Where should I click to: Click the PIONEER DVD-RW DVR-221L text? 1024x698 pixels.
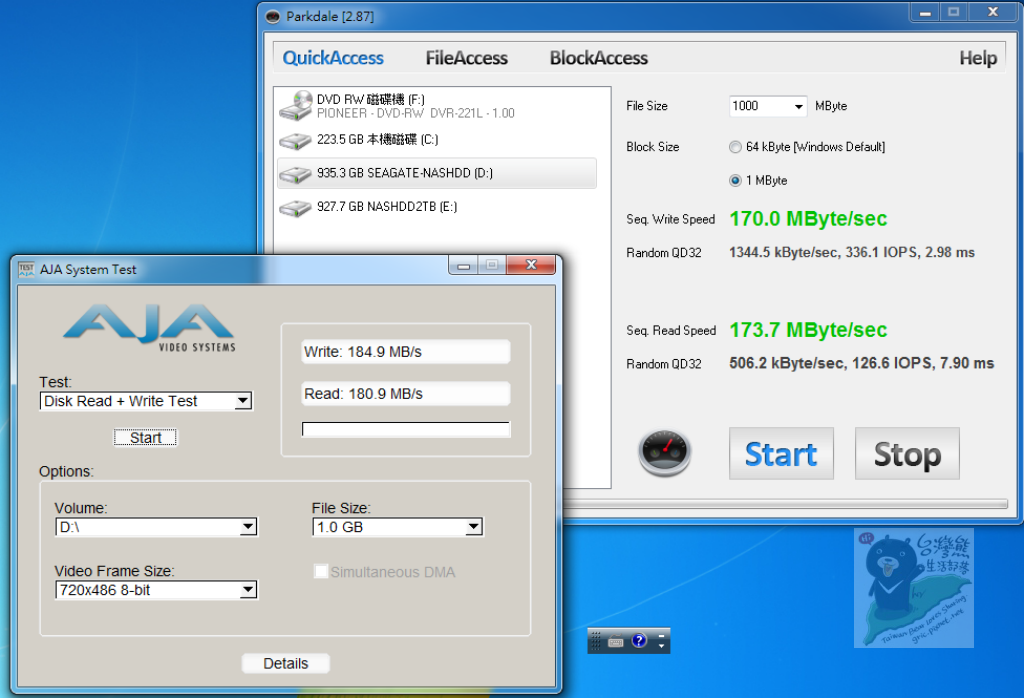coord(415,114)
